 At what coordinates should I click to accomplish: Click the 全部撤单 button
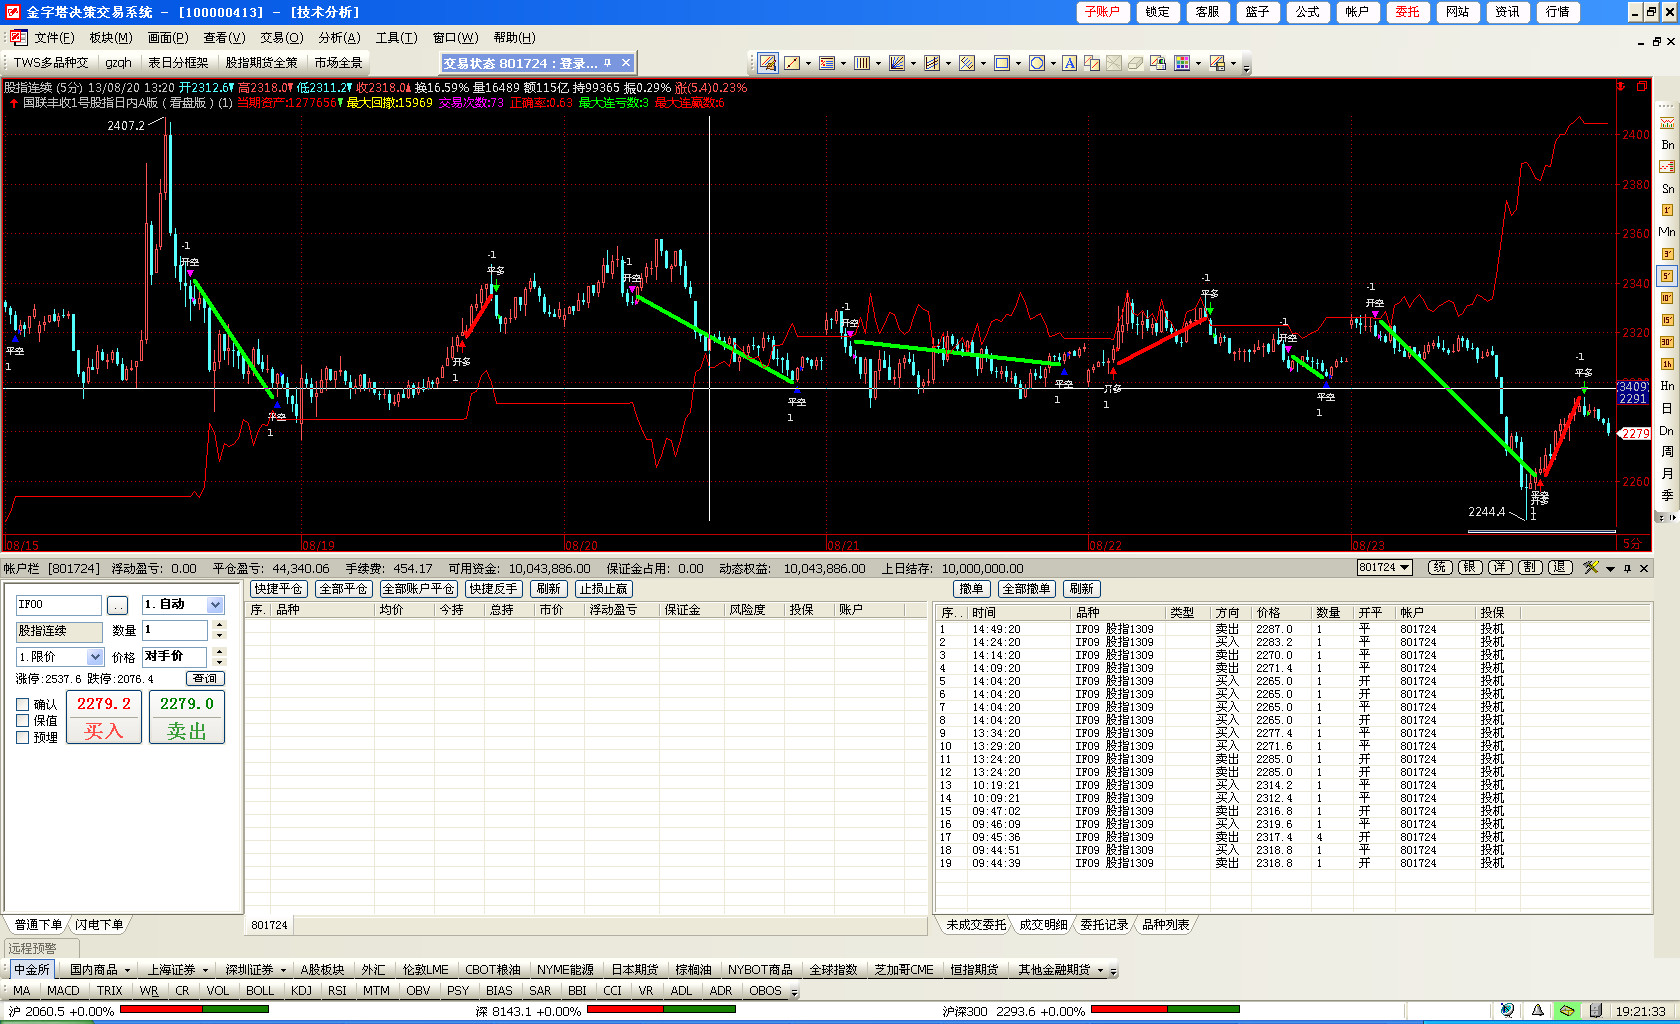(x=1026, y=589)
